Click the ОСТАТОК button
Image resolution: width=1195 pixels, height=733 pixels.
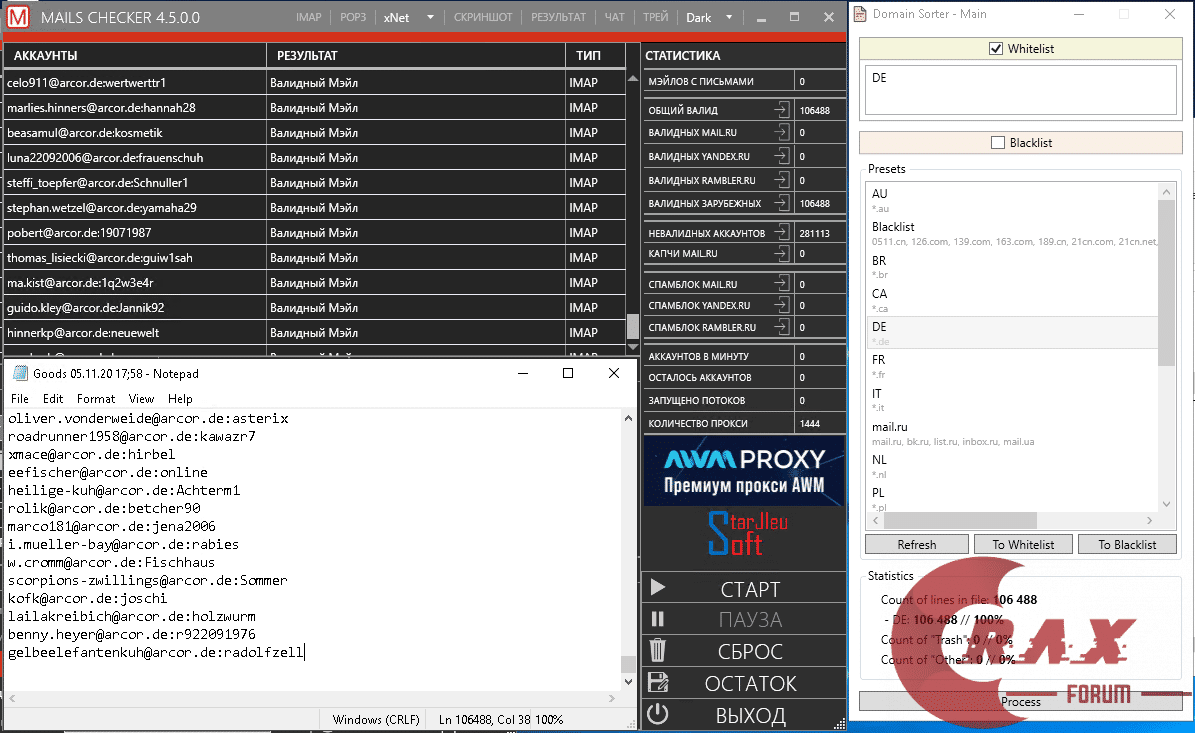tap(744, 683)
